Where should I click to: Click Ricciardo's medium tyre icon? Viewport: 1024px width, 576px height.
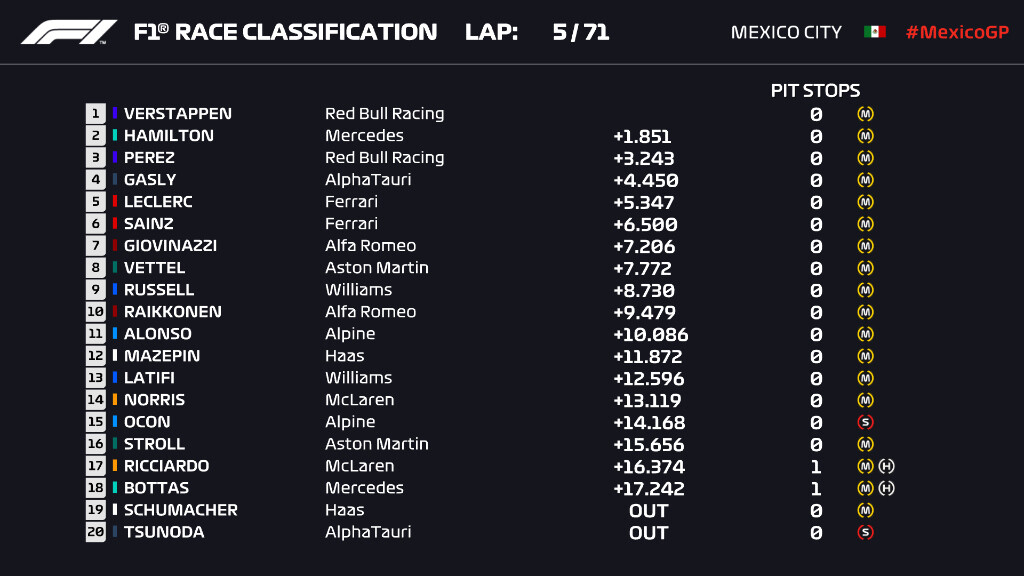865,466
